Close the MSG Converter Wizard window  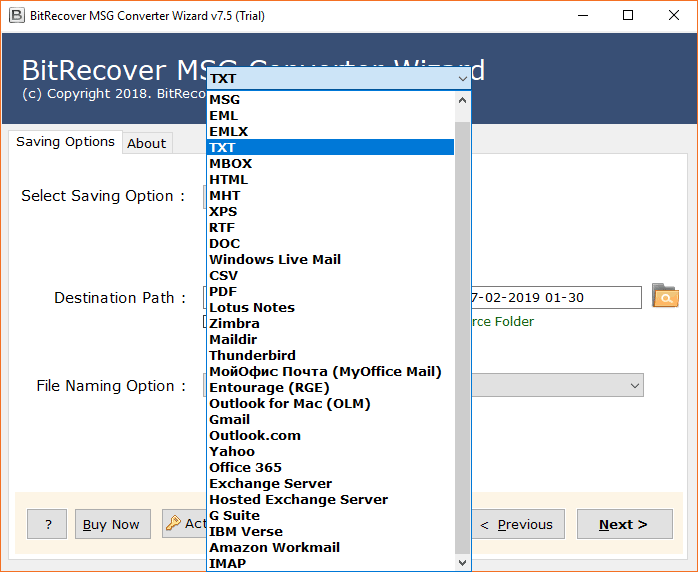[x=674, y=16]
